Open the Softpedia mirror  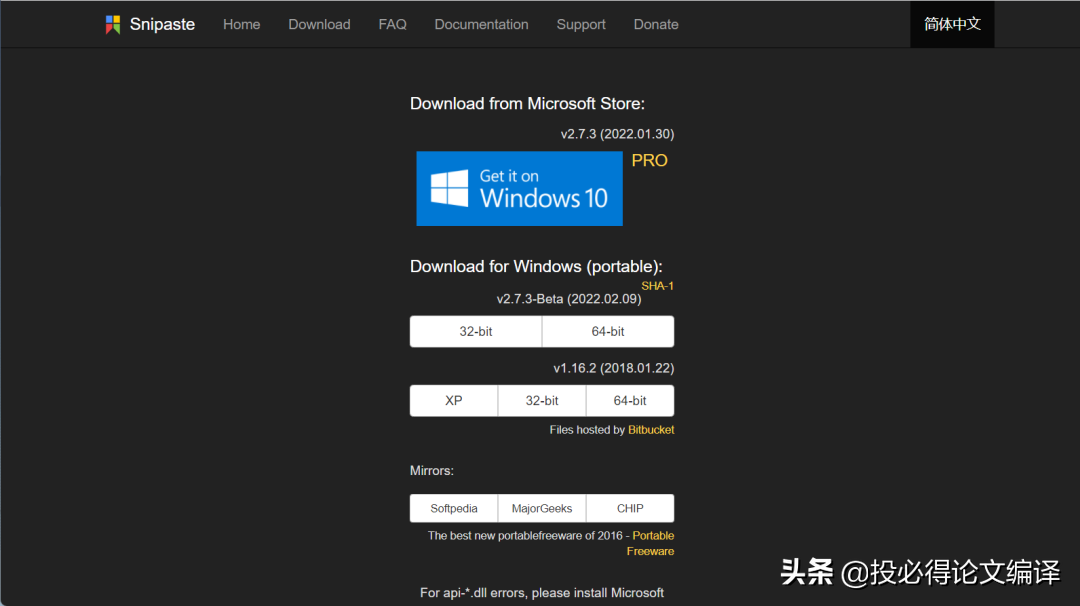[x=454, y=508]
